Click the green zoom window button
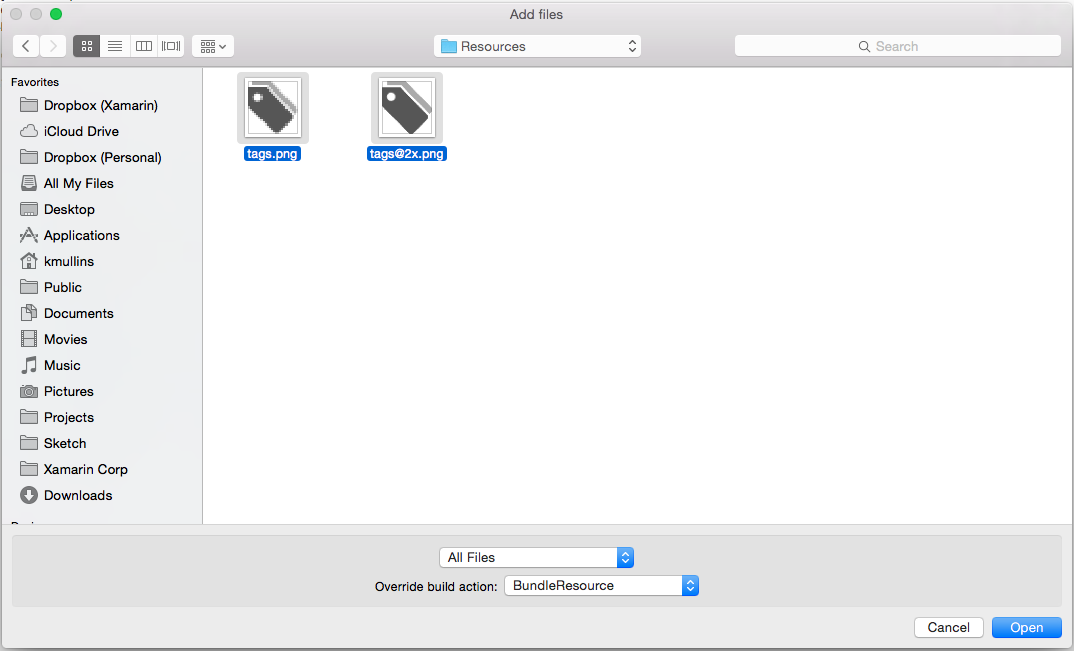Screen dimensions: 1074x651 (56, 14)
